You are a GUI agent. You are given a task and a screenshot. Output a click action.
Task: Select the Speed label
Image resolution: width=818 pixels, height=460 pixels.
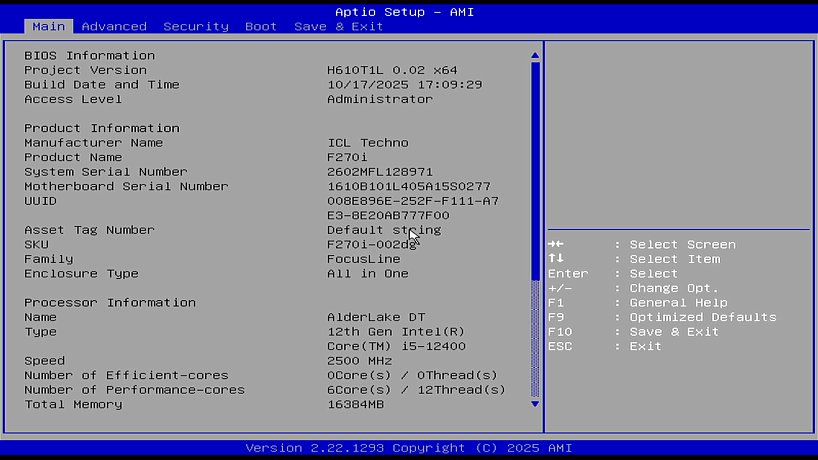44,361
